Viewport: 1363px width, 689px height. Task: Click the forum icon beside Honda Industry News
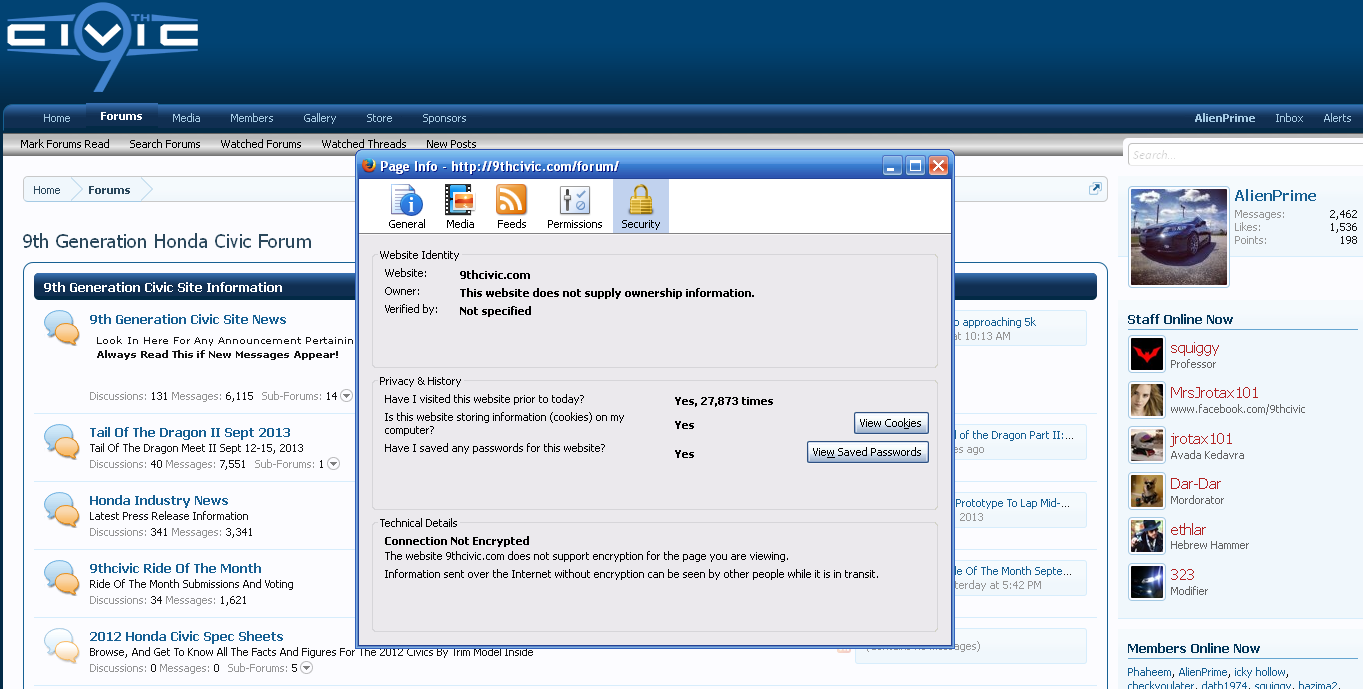point(61,510)
